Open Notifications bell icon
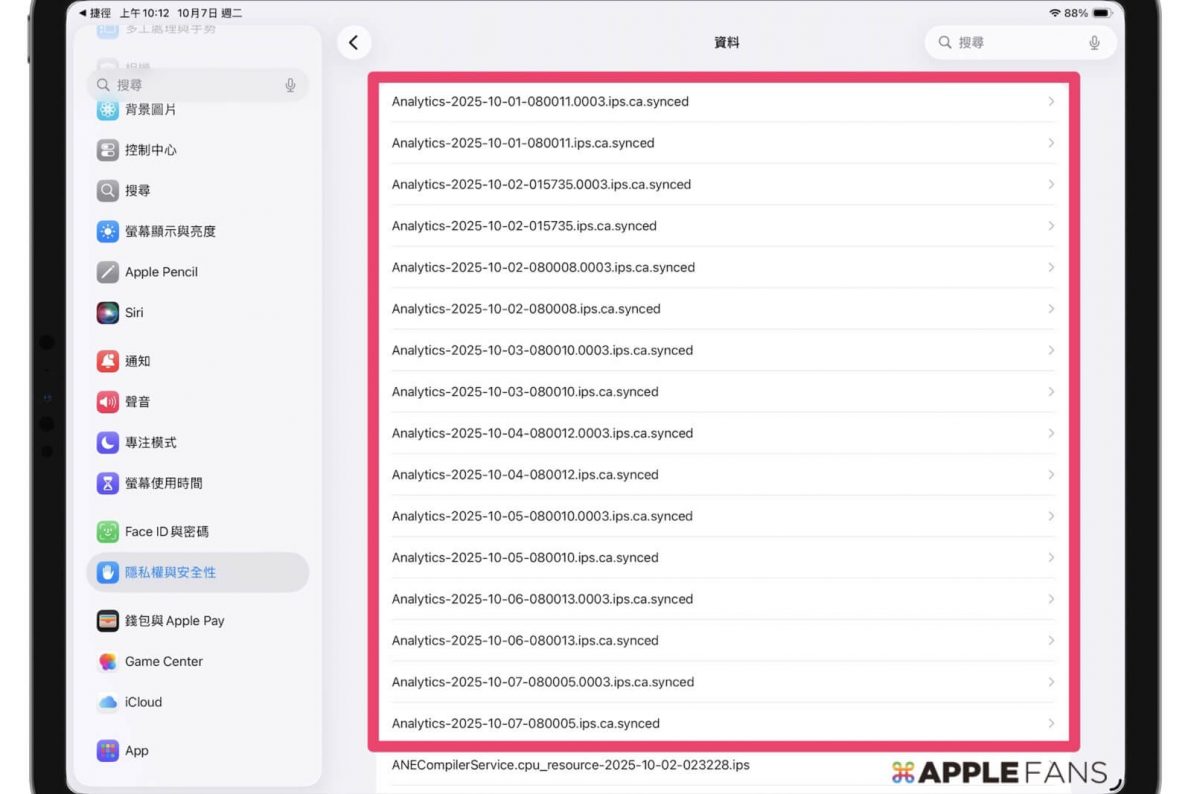 click(108, 361)
